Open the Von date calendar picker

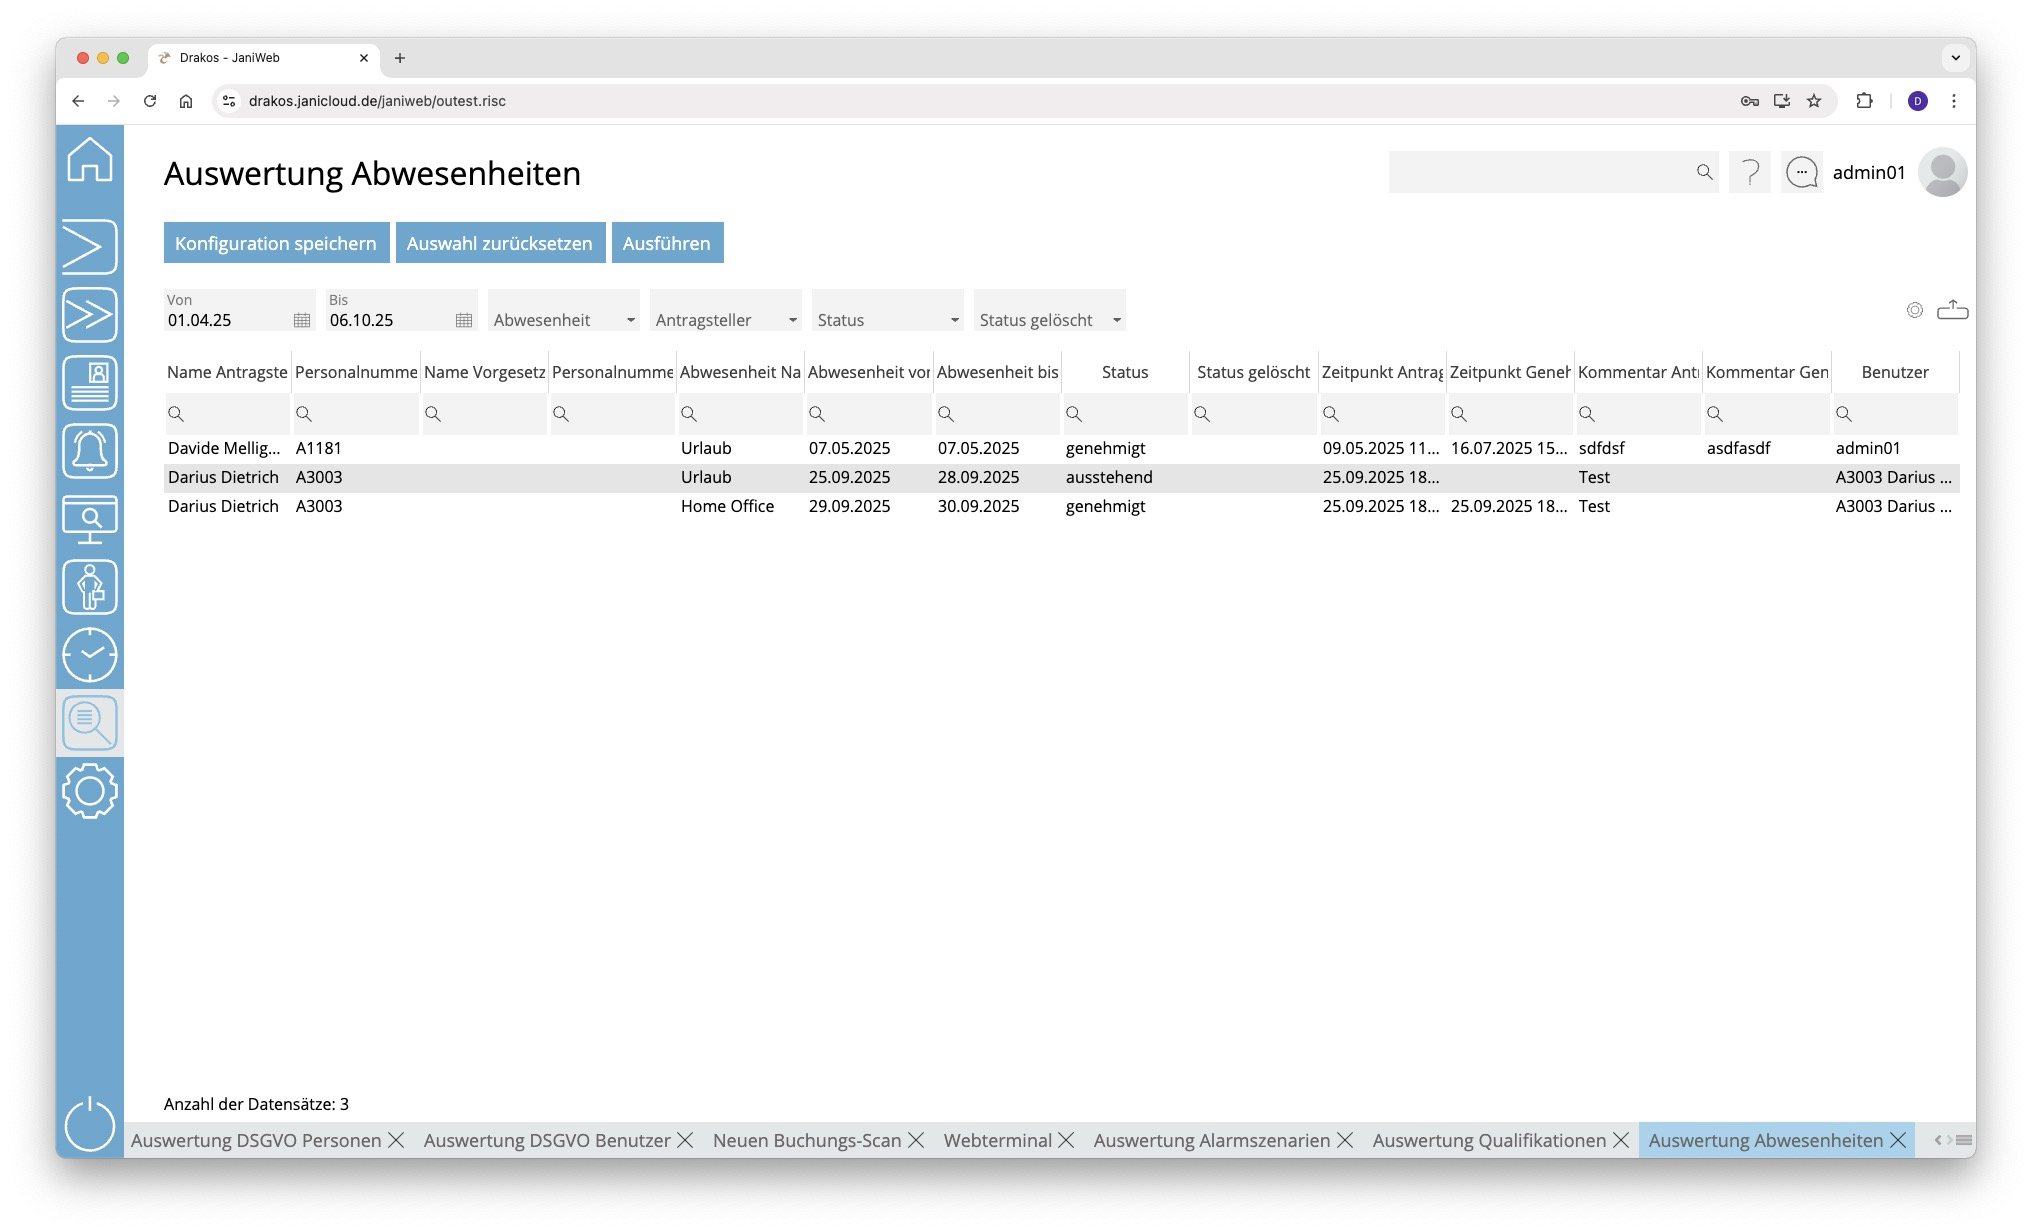[x=302, y=320]
